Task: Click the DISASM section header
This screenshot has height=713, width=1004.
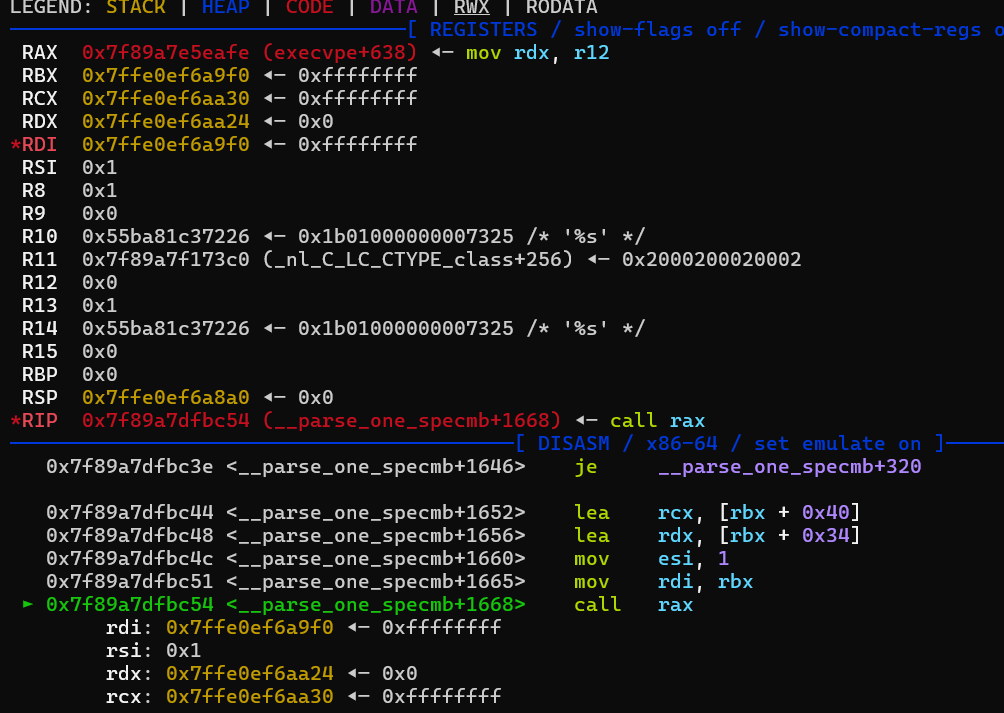Action: pyautogui.click(x=574, y=444)
